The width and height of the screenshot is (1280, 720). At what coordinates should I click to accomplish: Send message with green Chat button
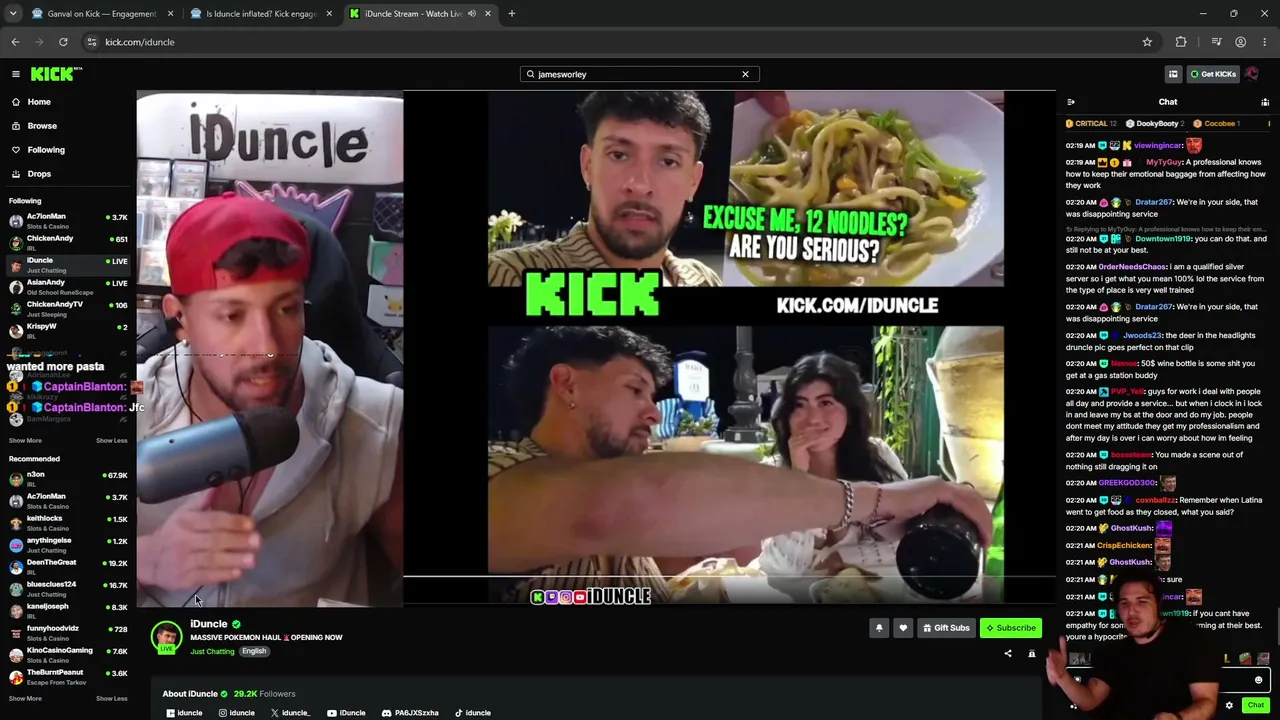click(x=1256, y=705)
